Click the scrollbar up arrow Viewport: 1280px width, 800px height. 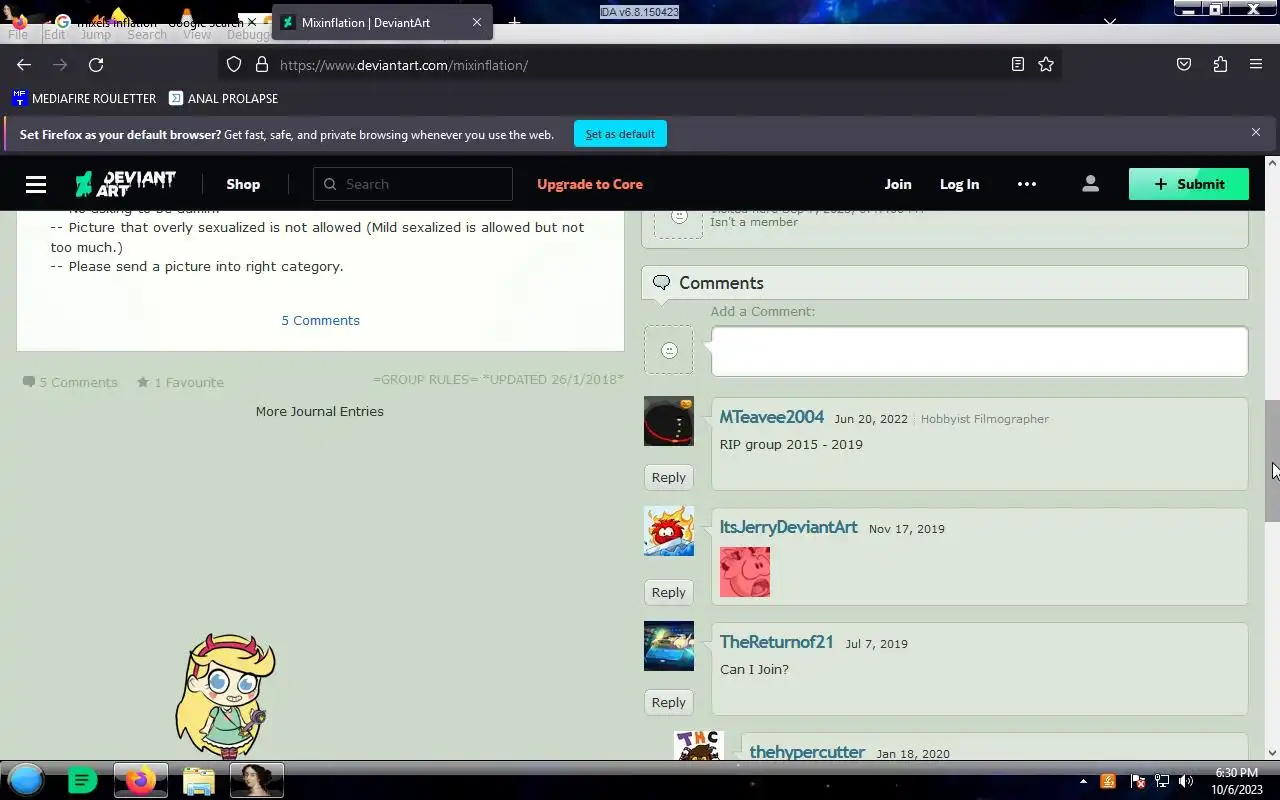click(1272, 162)
